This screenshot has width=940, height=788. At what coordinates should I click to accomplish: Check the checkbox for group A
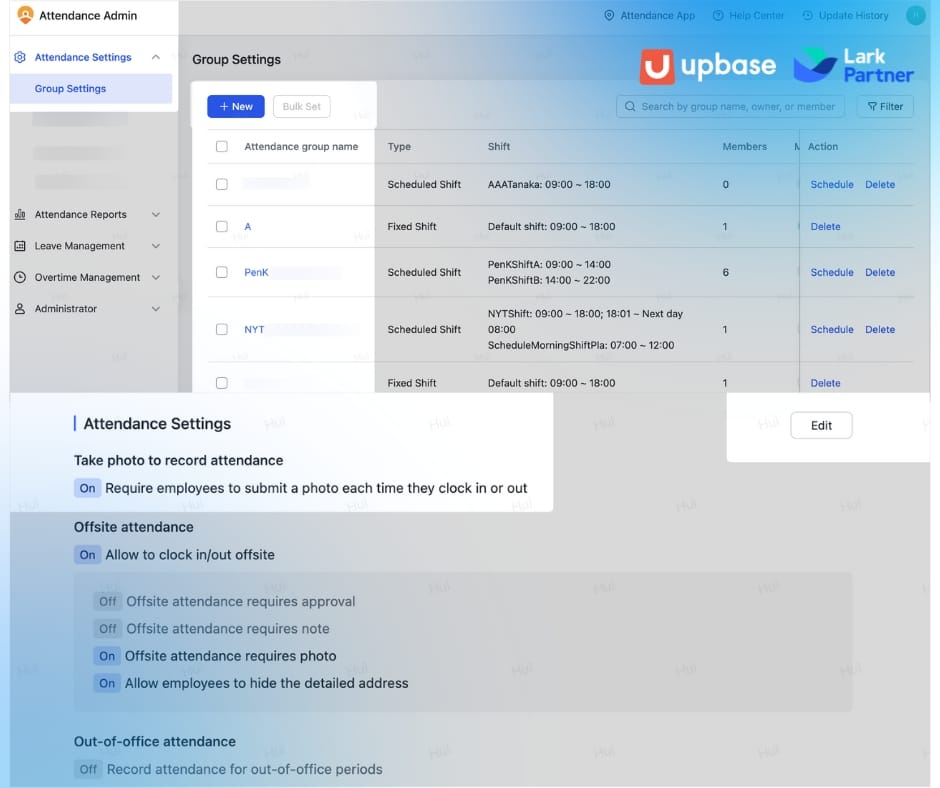[222, 226]
